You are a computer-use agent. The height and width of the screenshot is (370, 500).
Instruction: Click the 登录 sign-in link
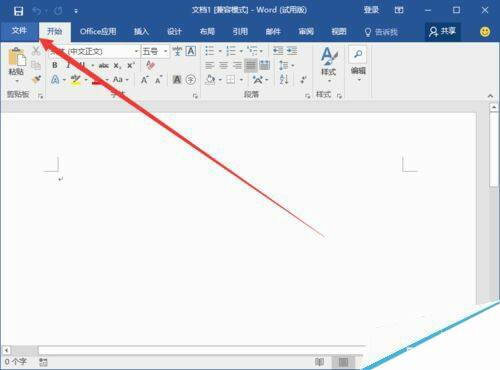371,10
